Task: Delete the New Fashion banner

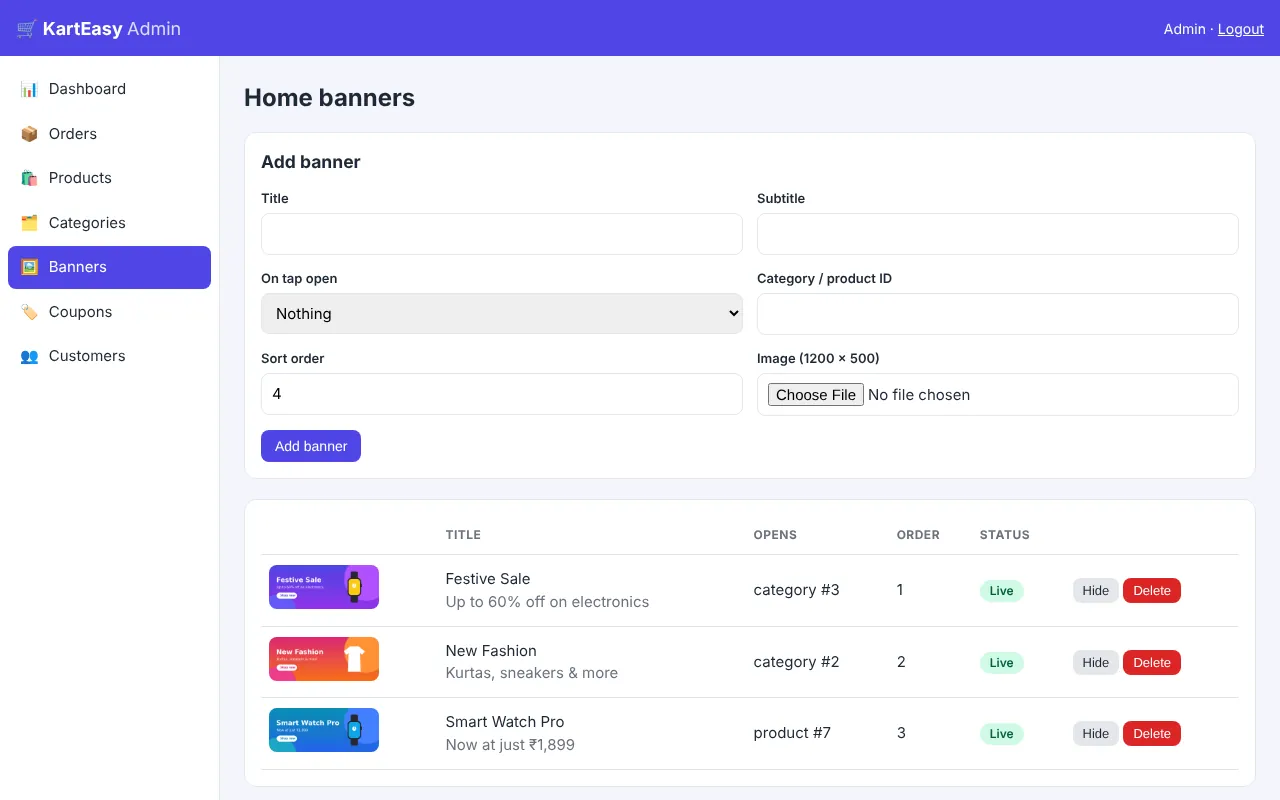Action: [1152, 662]
